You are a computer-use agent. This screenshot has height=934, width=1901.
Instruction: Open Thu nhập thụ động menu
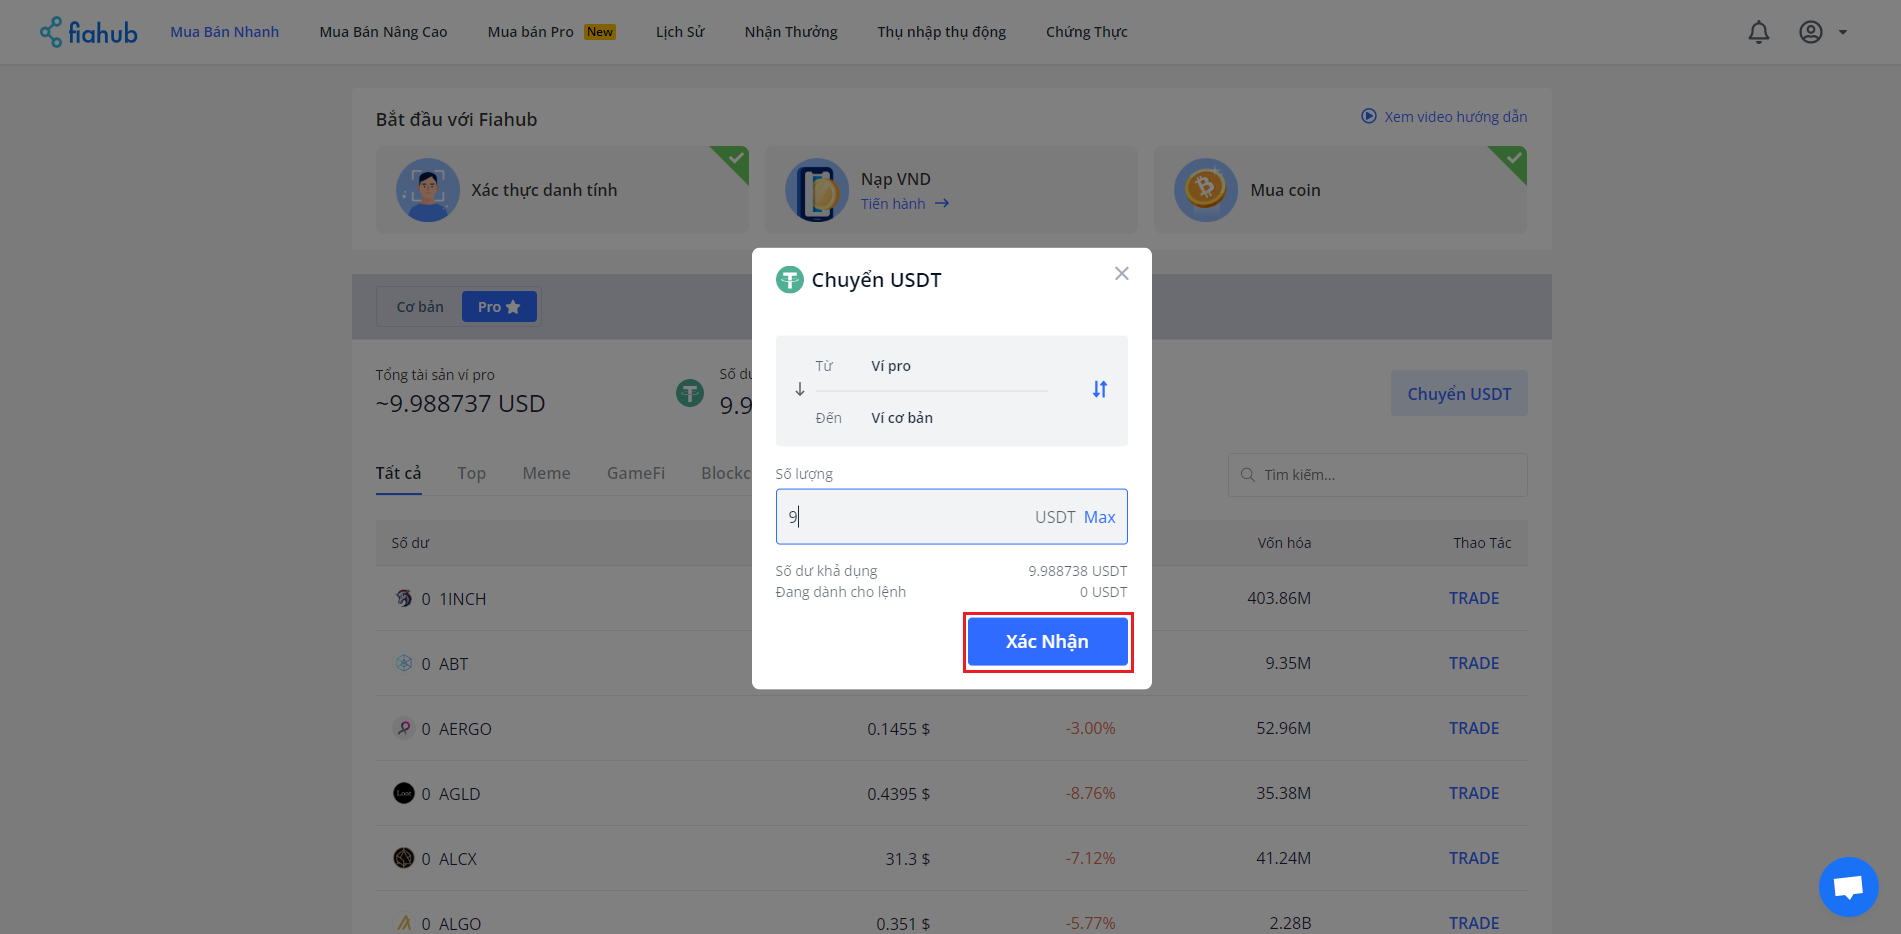942,32
